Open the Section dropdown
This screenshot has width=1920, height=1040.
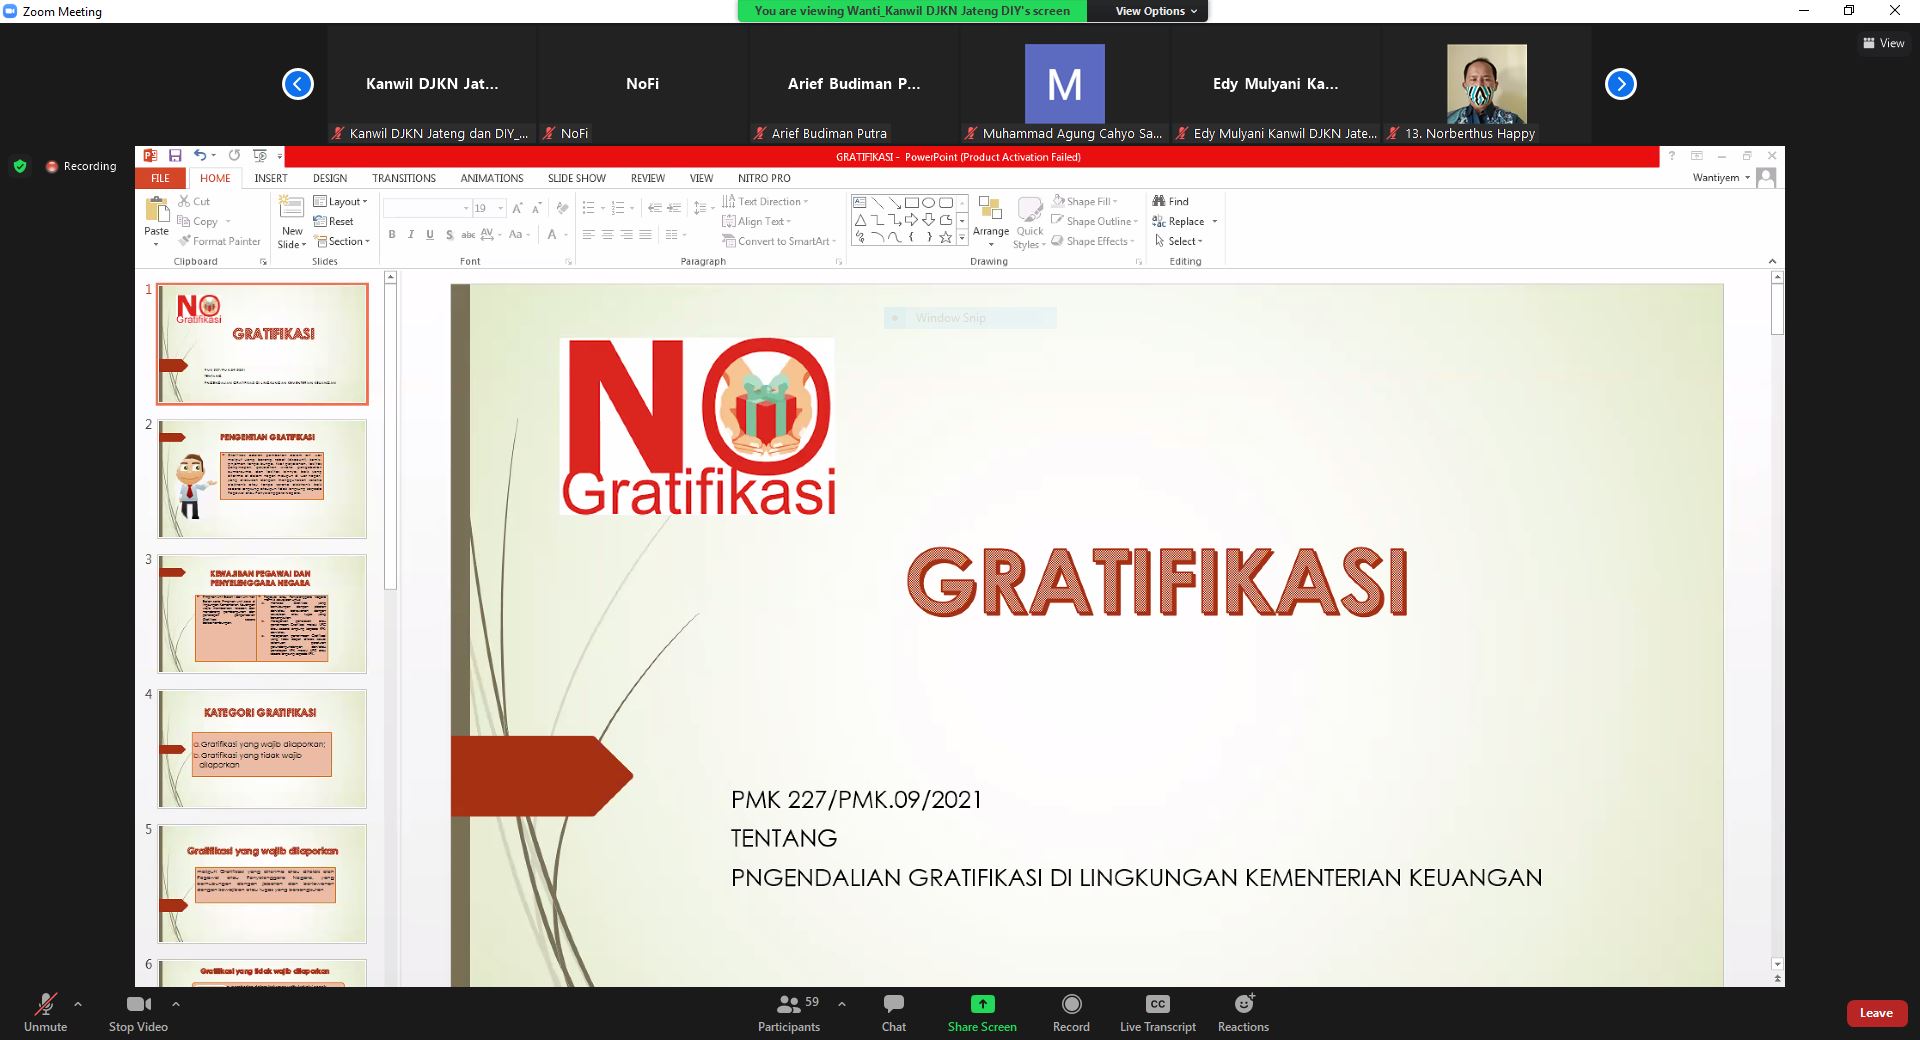[x=342, y=241]
